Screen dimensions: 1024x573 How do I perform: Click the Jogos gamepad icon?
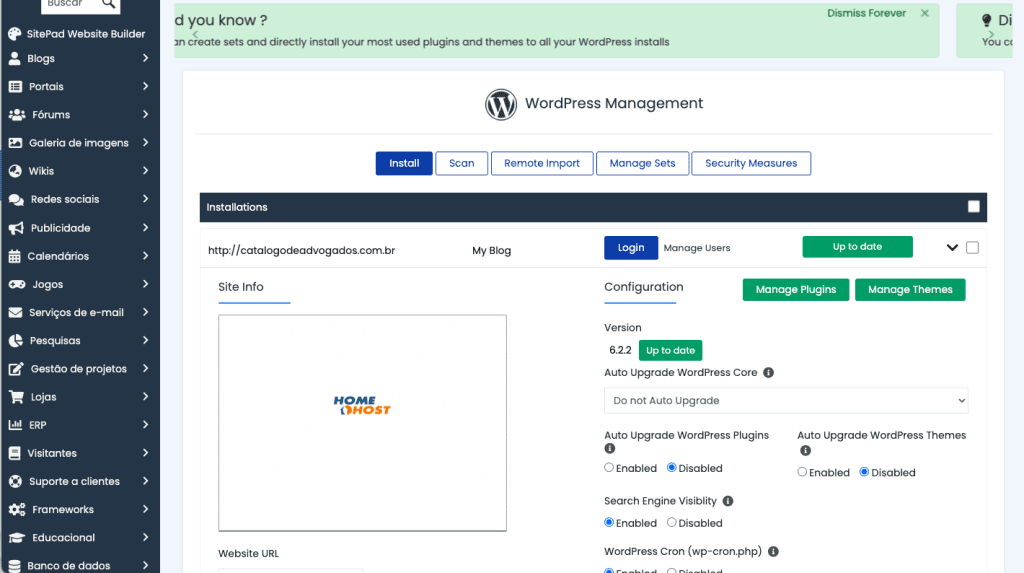pos(17,284)
